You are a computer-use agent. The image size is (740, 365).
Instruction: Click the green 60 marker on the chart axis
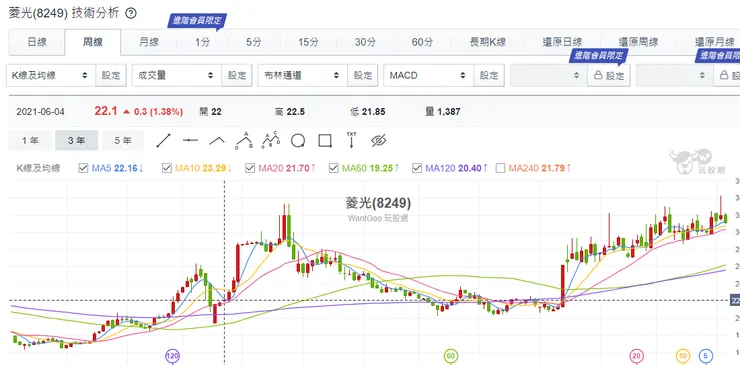tap(451, 357)
